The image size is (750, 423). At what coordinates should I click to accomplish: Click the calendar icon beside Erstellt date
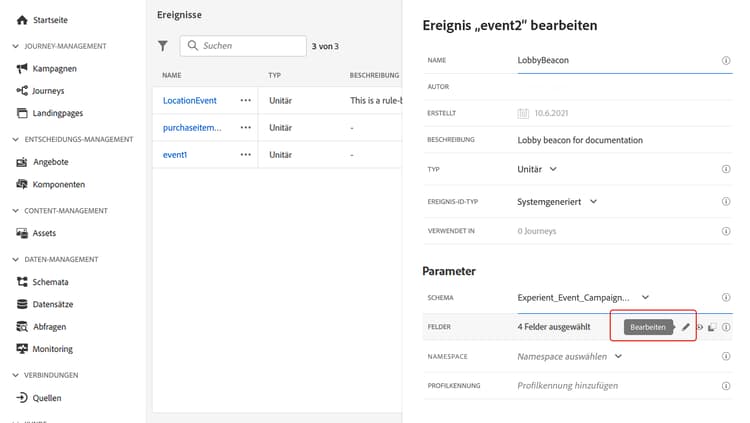tap(523, 113)
